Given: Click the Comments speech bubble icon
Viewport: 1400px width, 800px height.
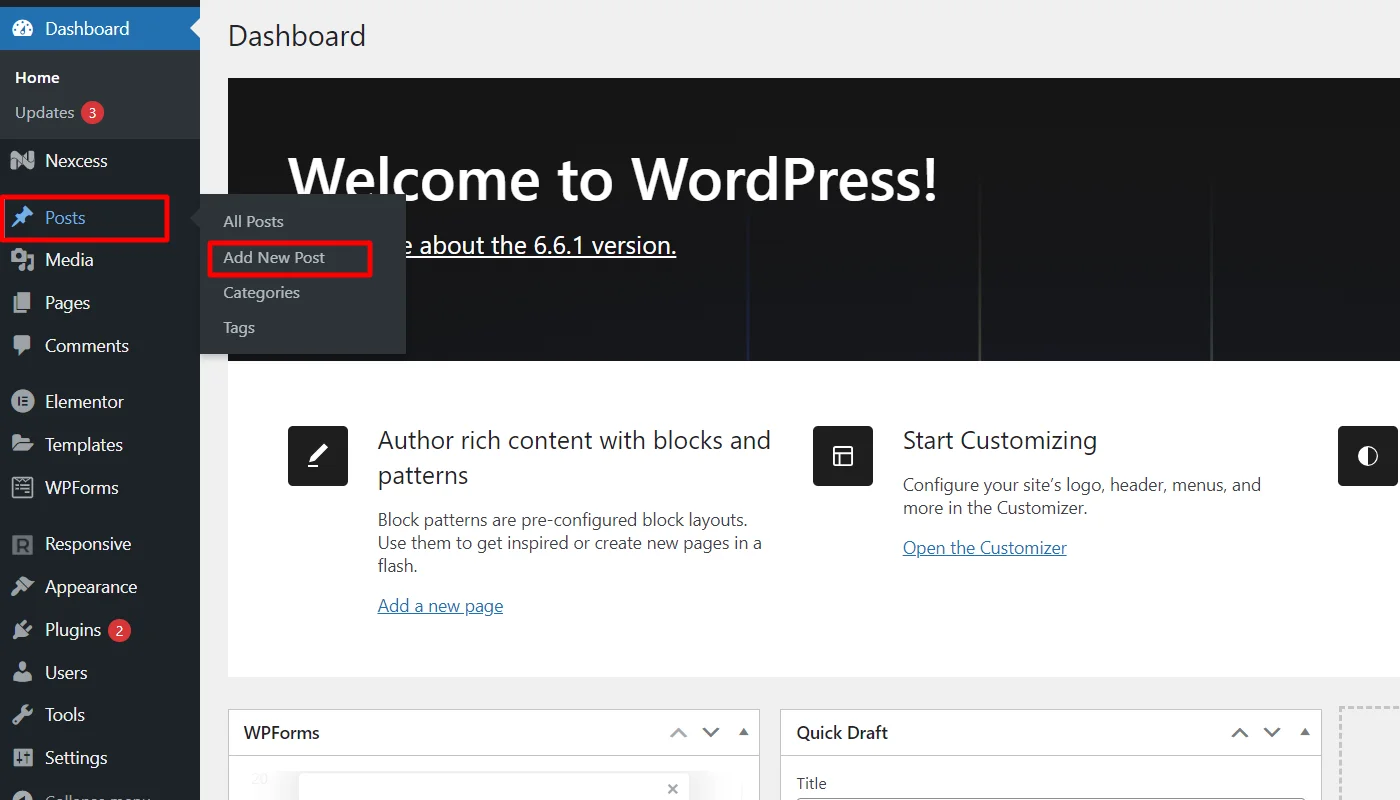Looking at the screenshot, I should pos(22,346).
